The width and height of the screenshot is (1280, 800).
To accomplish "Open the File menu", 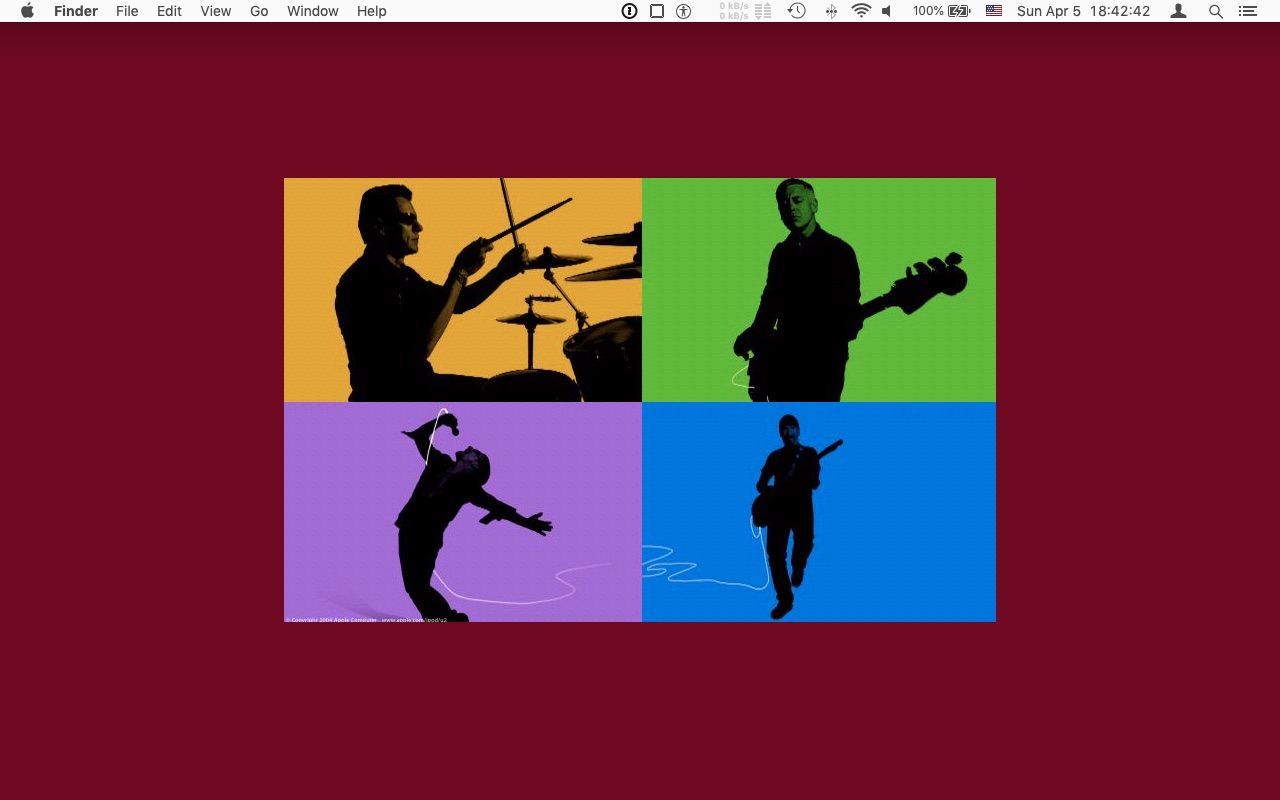I will 127,11.
